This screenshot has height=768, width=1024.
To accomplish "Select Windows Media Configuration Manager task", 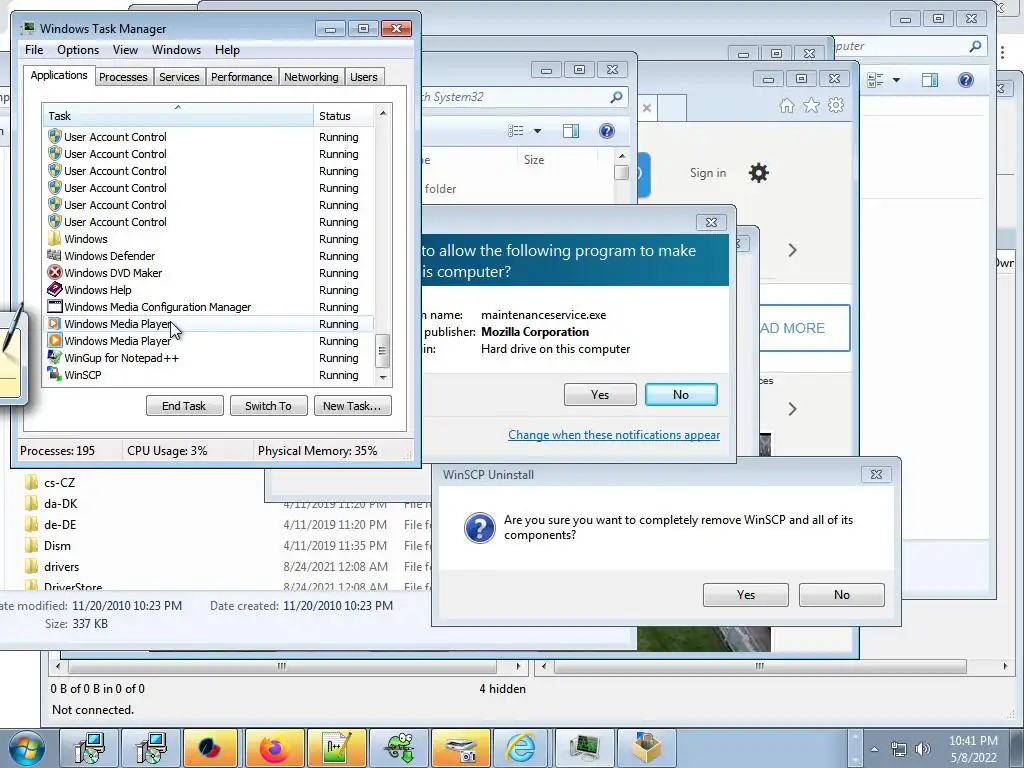I will 157,307.
